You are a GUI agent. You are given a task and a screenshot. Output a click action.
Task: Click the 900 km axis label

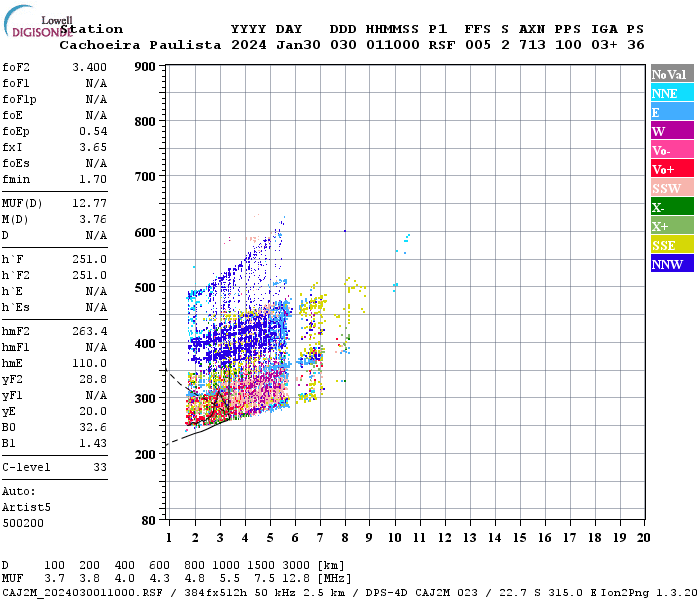145,67
